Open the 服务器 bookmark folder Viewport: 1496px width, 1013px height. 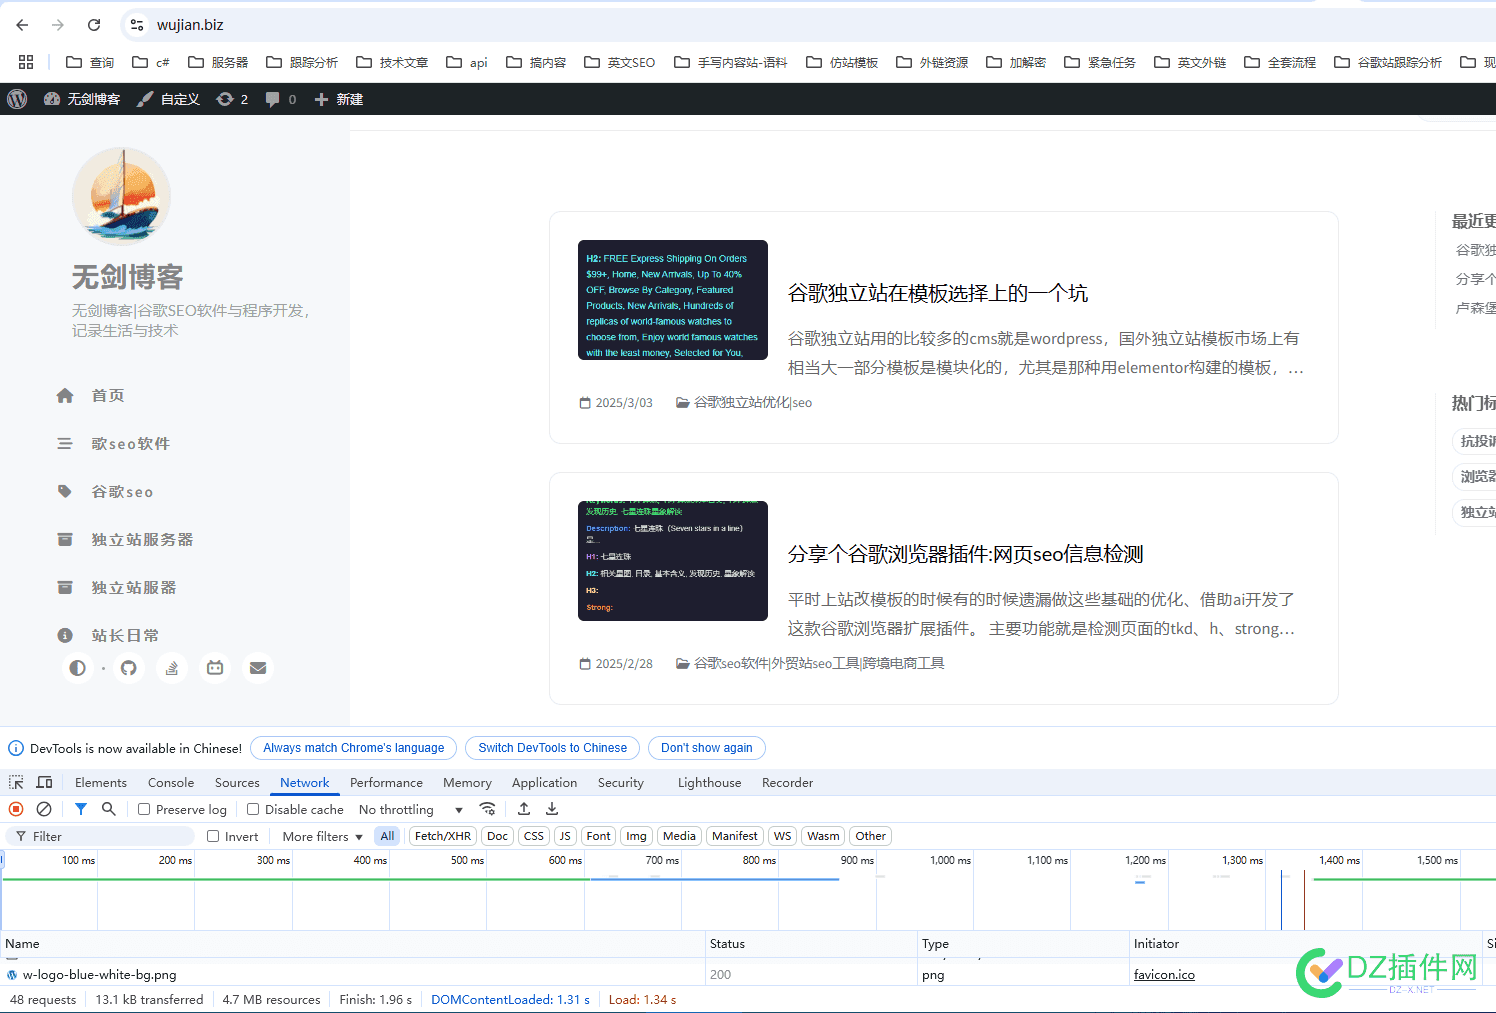pos(218,62)
